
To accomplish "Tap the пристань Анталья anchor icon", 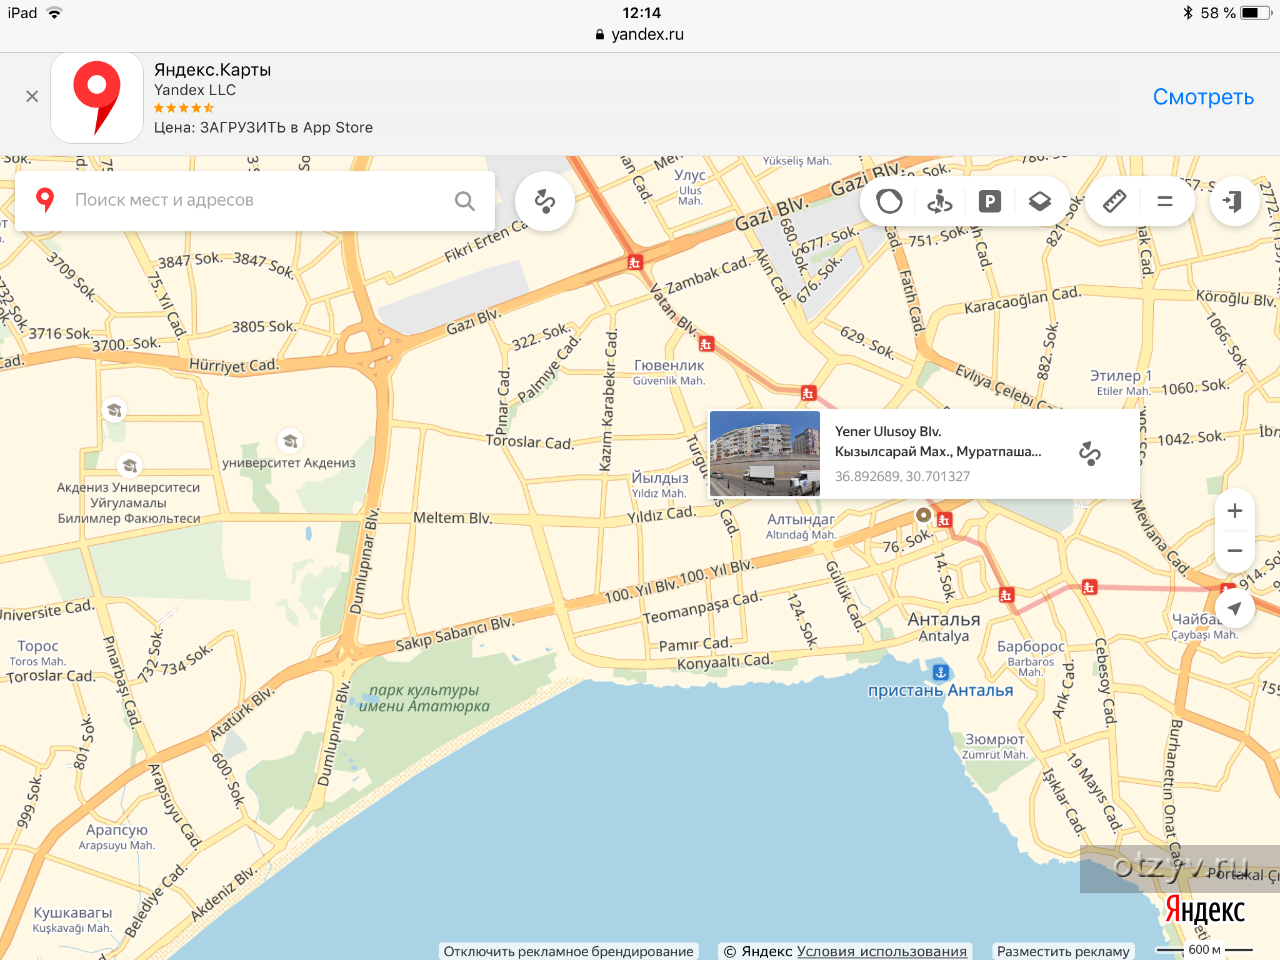I will [940, 671].
